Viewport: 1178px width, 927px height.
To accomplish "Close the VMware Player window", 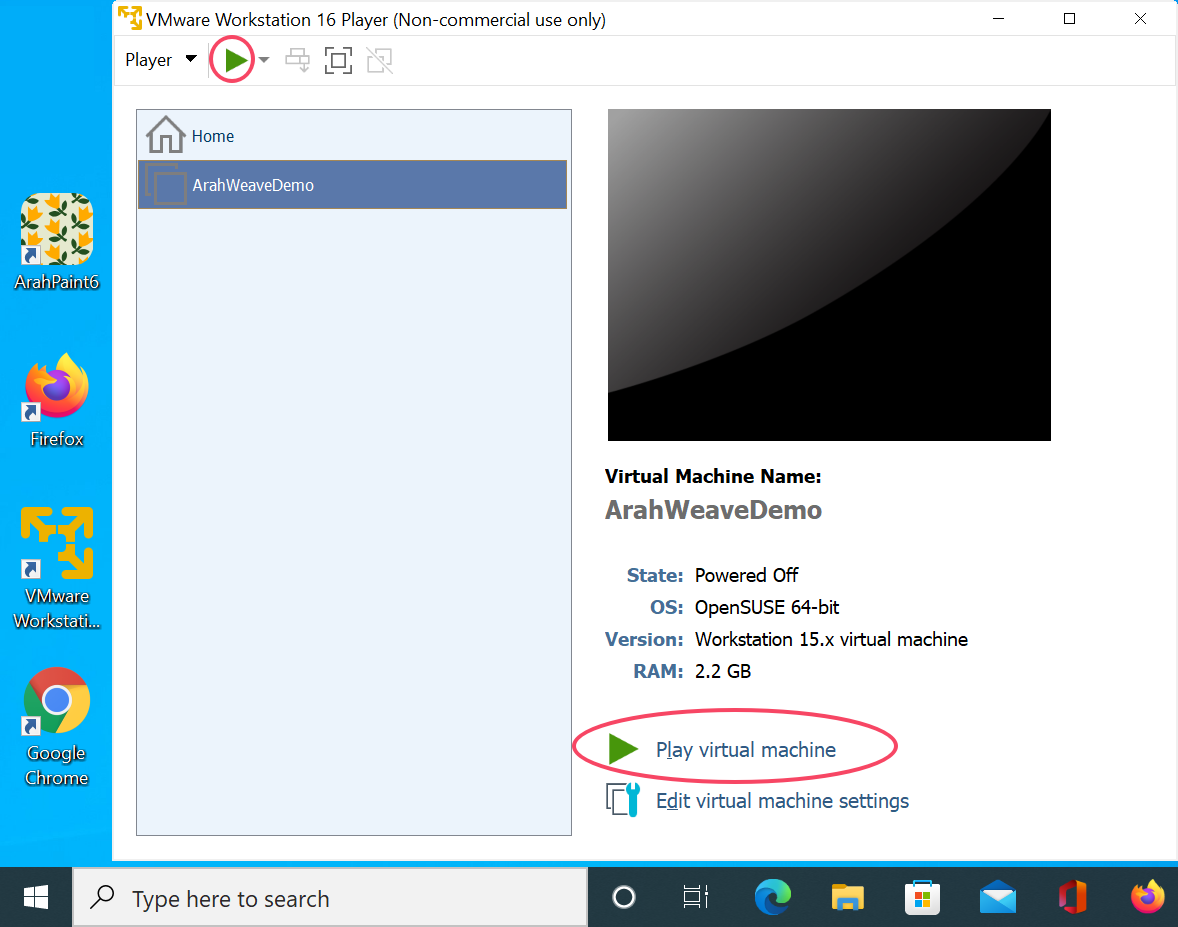I will (1140, 19).
